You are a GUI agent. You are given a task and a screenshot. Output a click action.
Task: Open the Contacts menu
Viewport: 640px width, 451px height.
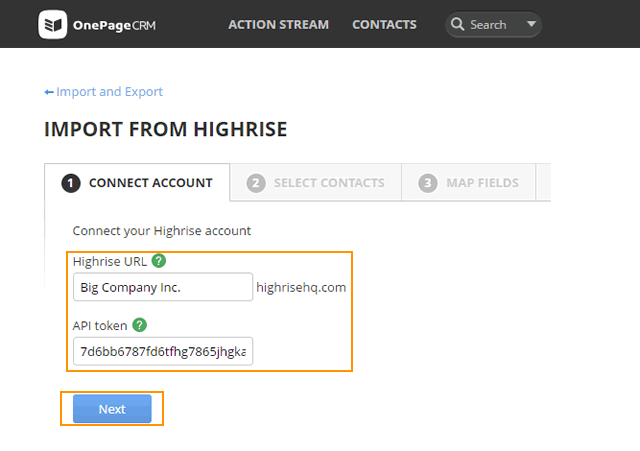(x=384, y=24)
